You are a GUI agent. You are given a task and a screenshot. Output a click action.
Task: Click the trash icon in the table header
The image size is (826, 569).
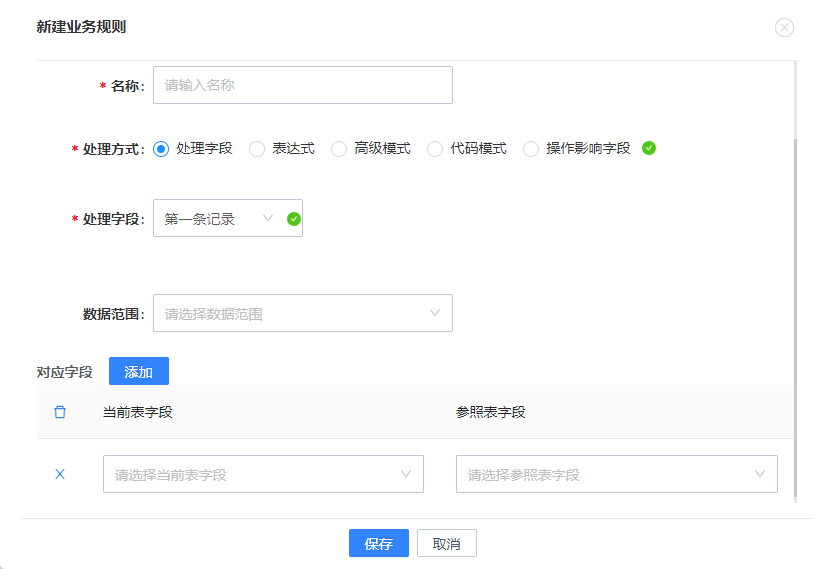pos(60,412)
